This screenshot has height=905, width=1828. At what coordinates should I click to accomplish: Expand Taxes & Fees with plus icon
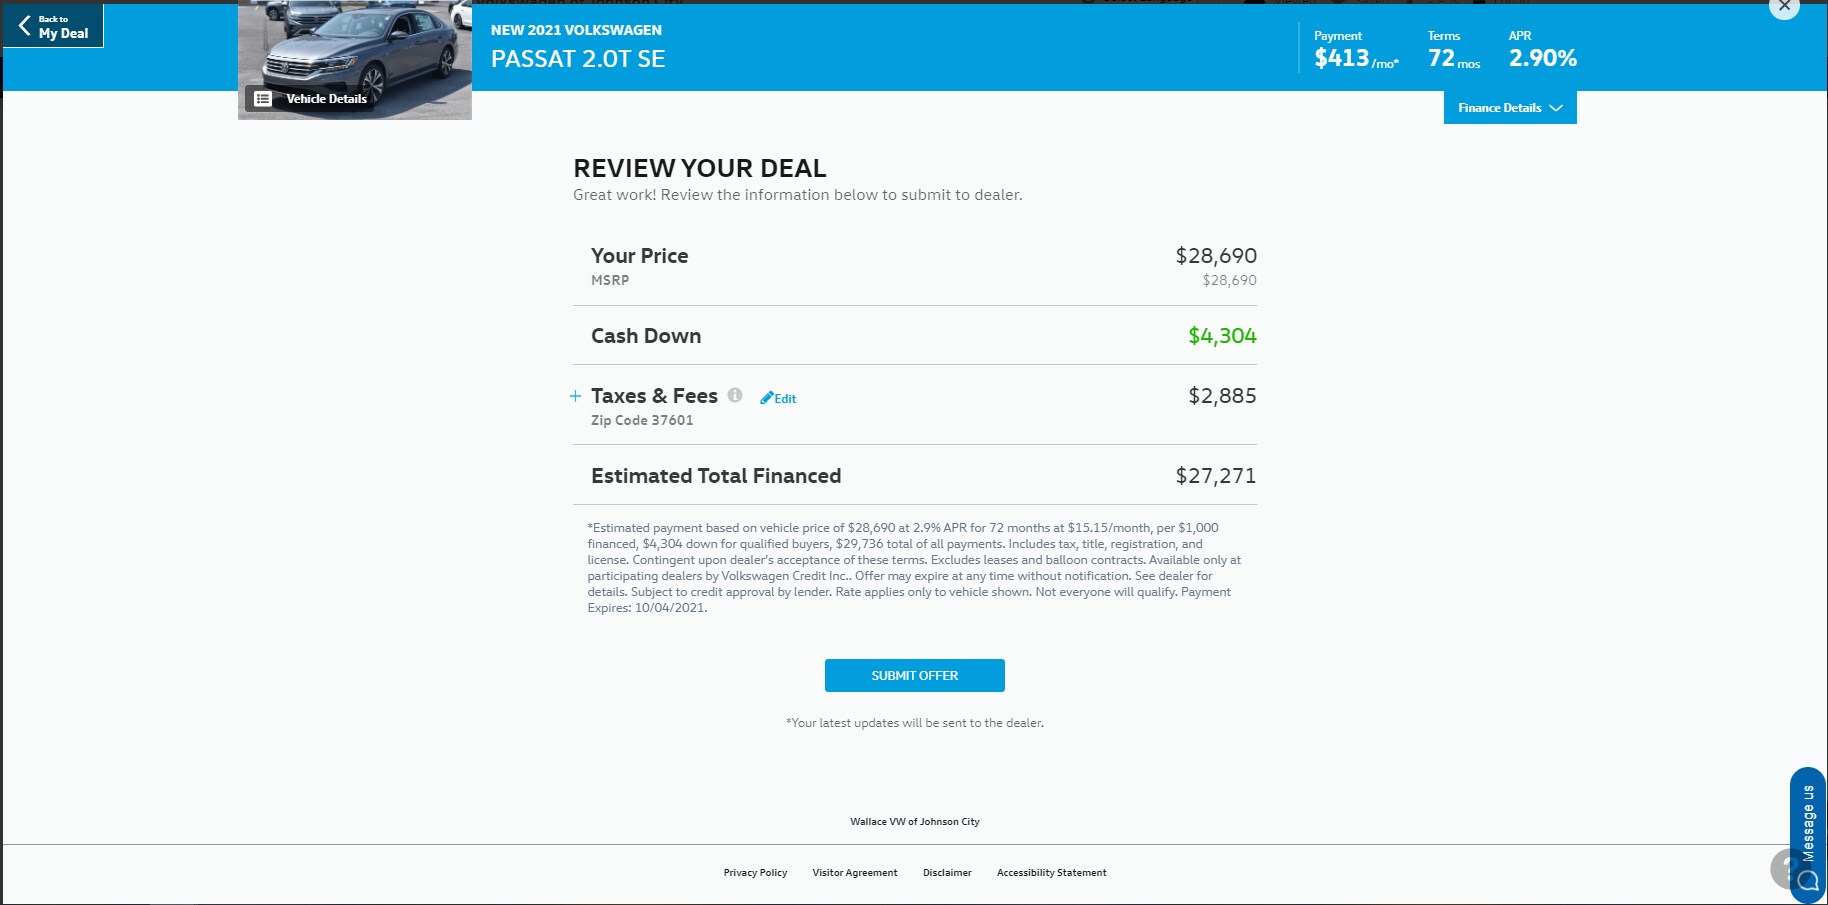click(575, 396)
